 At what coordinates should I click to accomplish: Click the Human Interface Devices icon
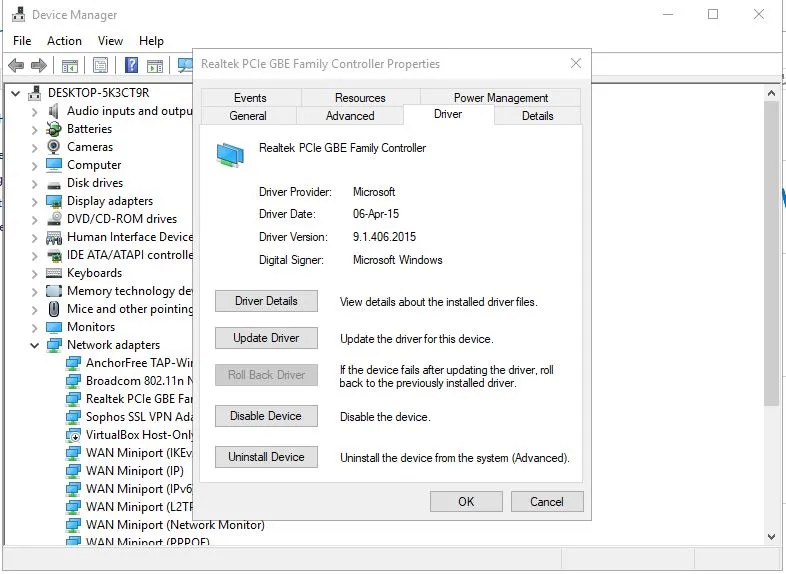tap(54, 237)
